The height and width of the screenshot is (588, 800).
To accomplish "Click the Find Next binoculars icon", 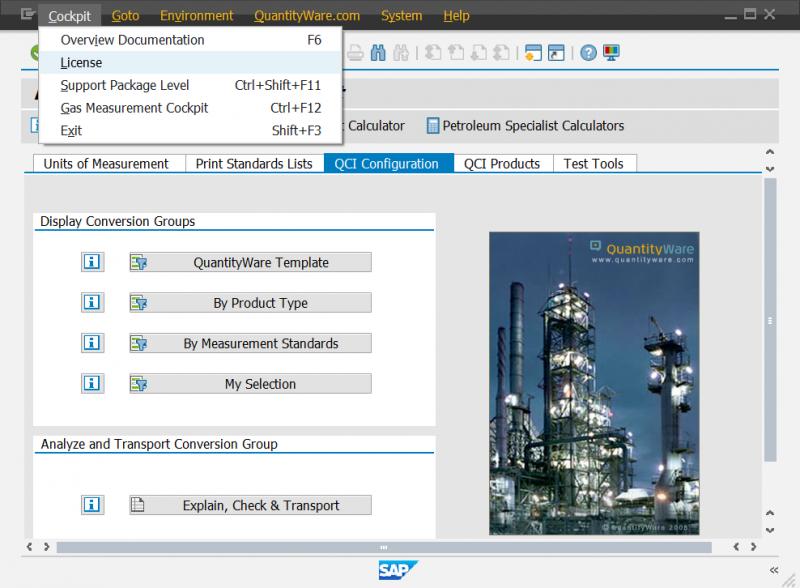I will (401, 53).
